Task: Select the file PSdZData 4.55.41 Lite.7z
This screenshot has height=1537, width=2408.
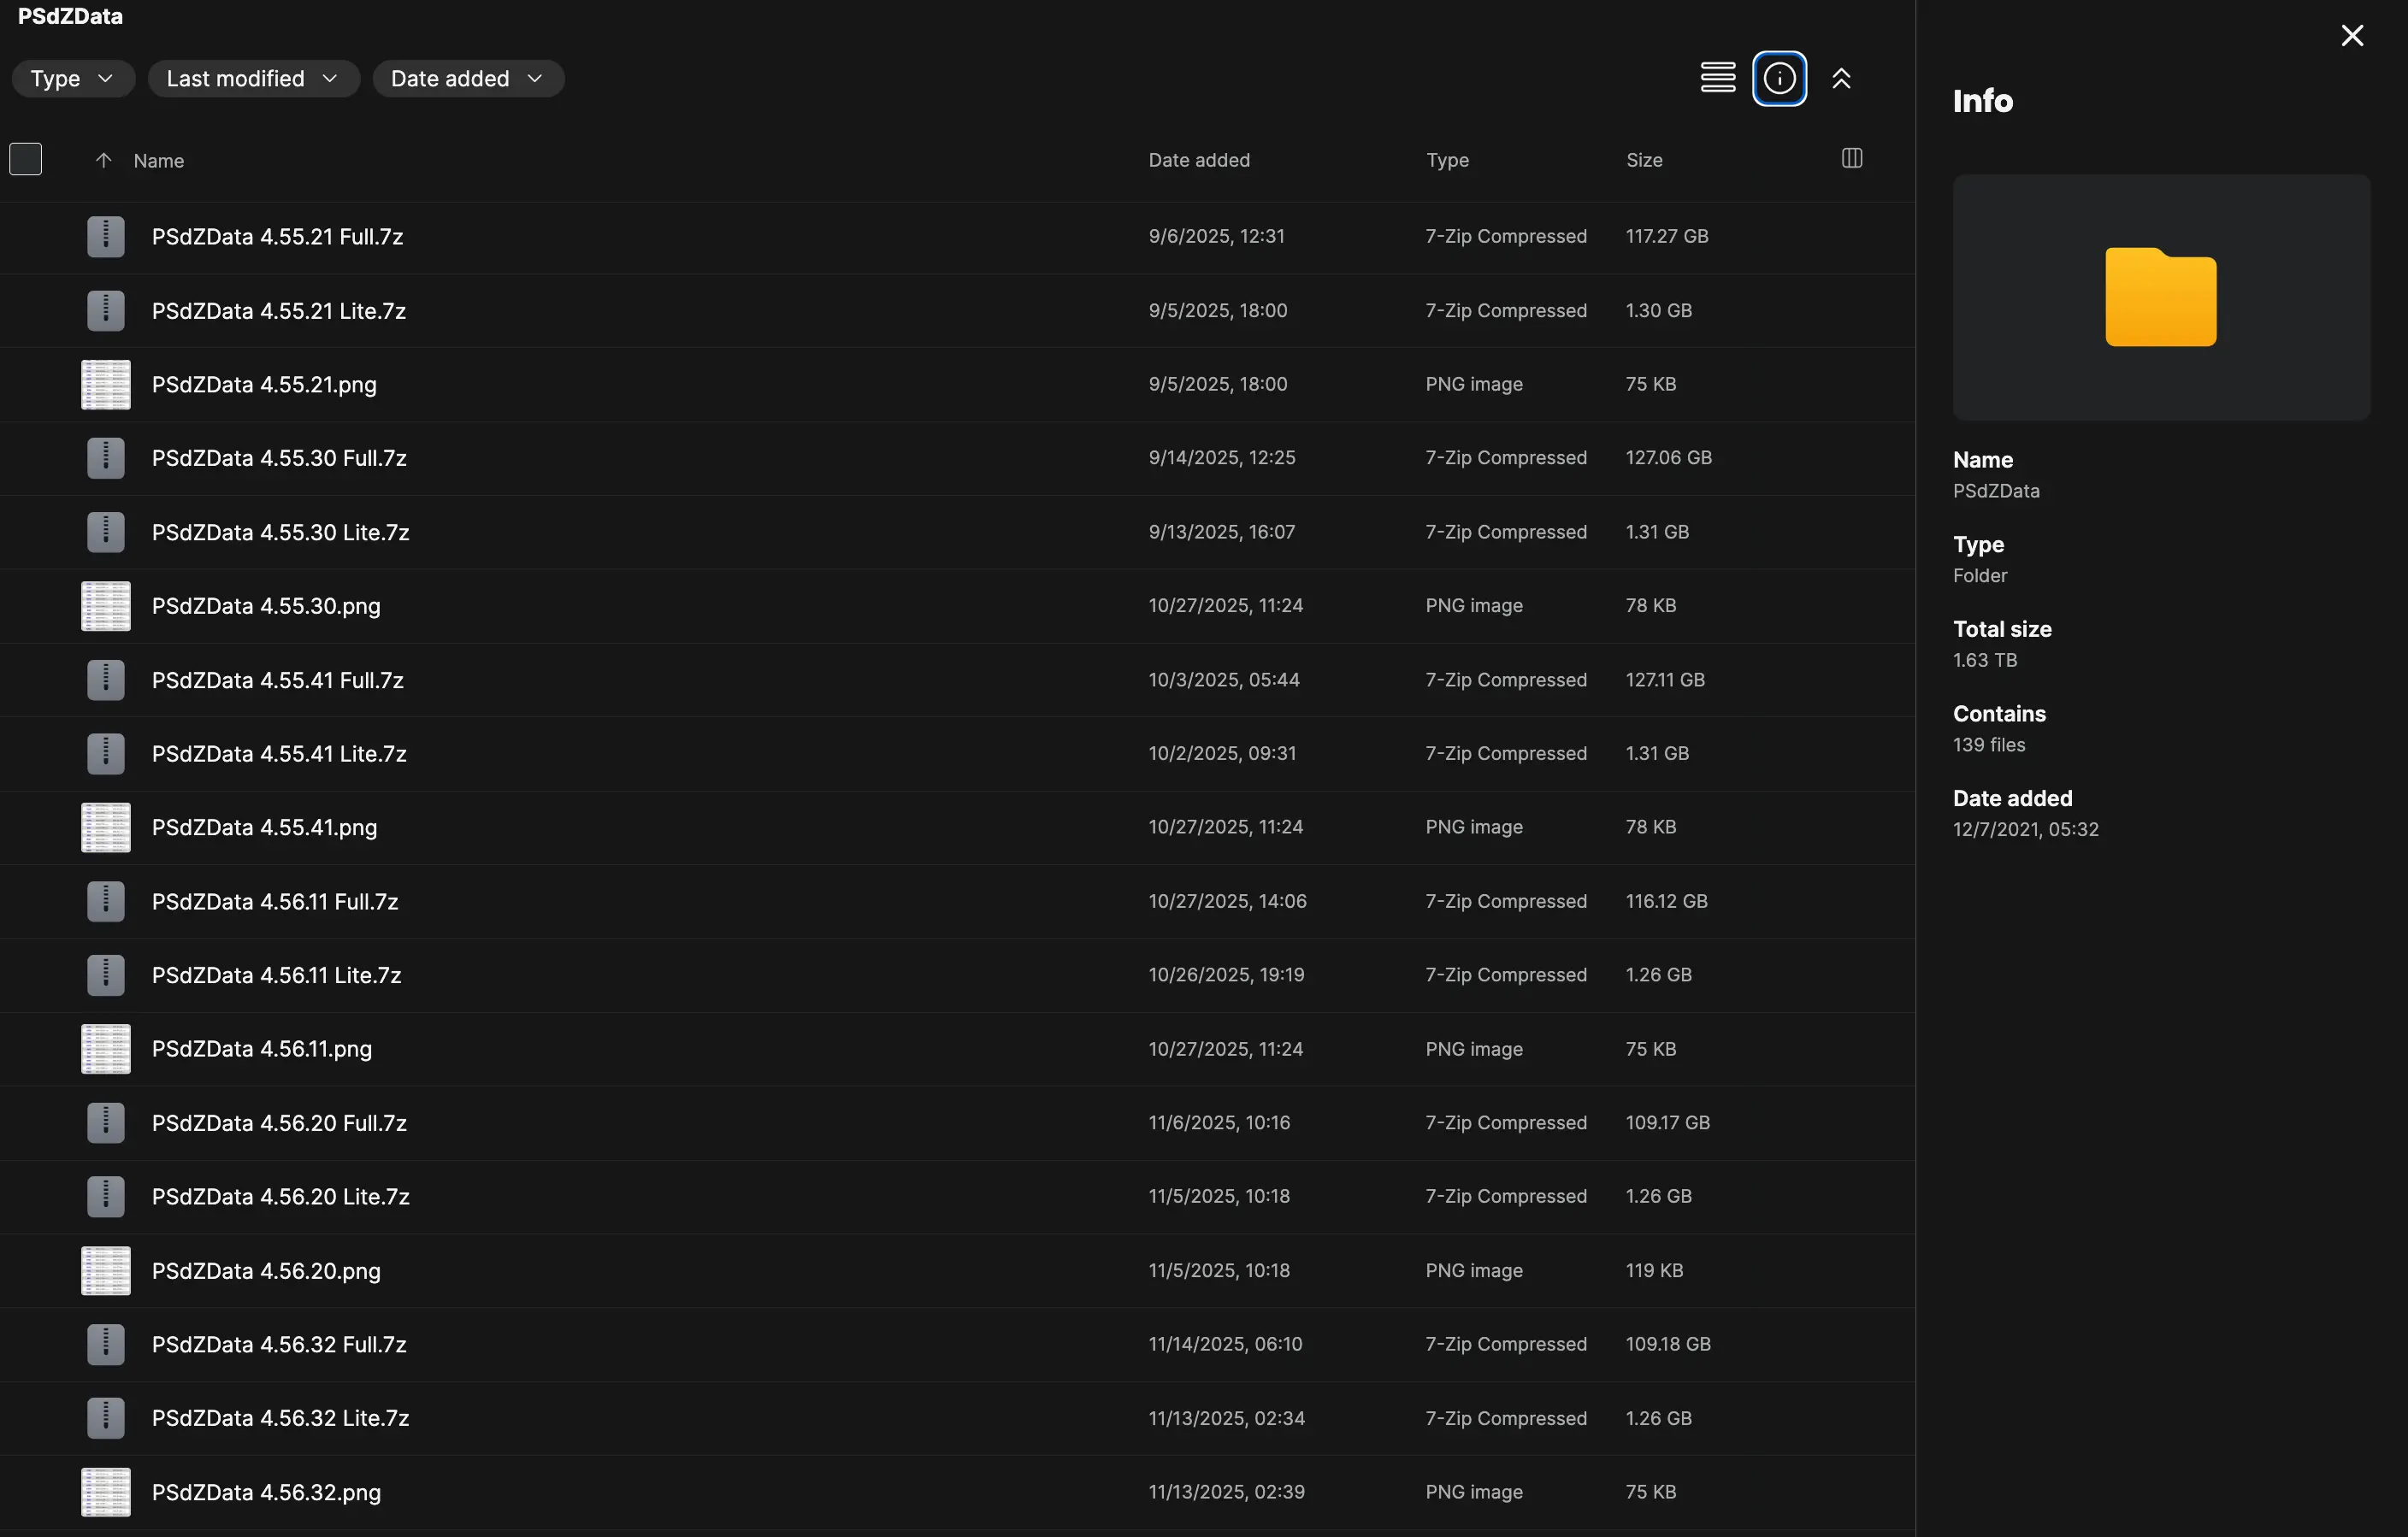Action: 279,753
